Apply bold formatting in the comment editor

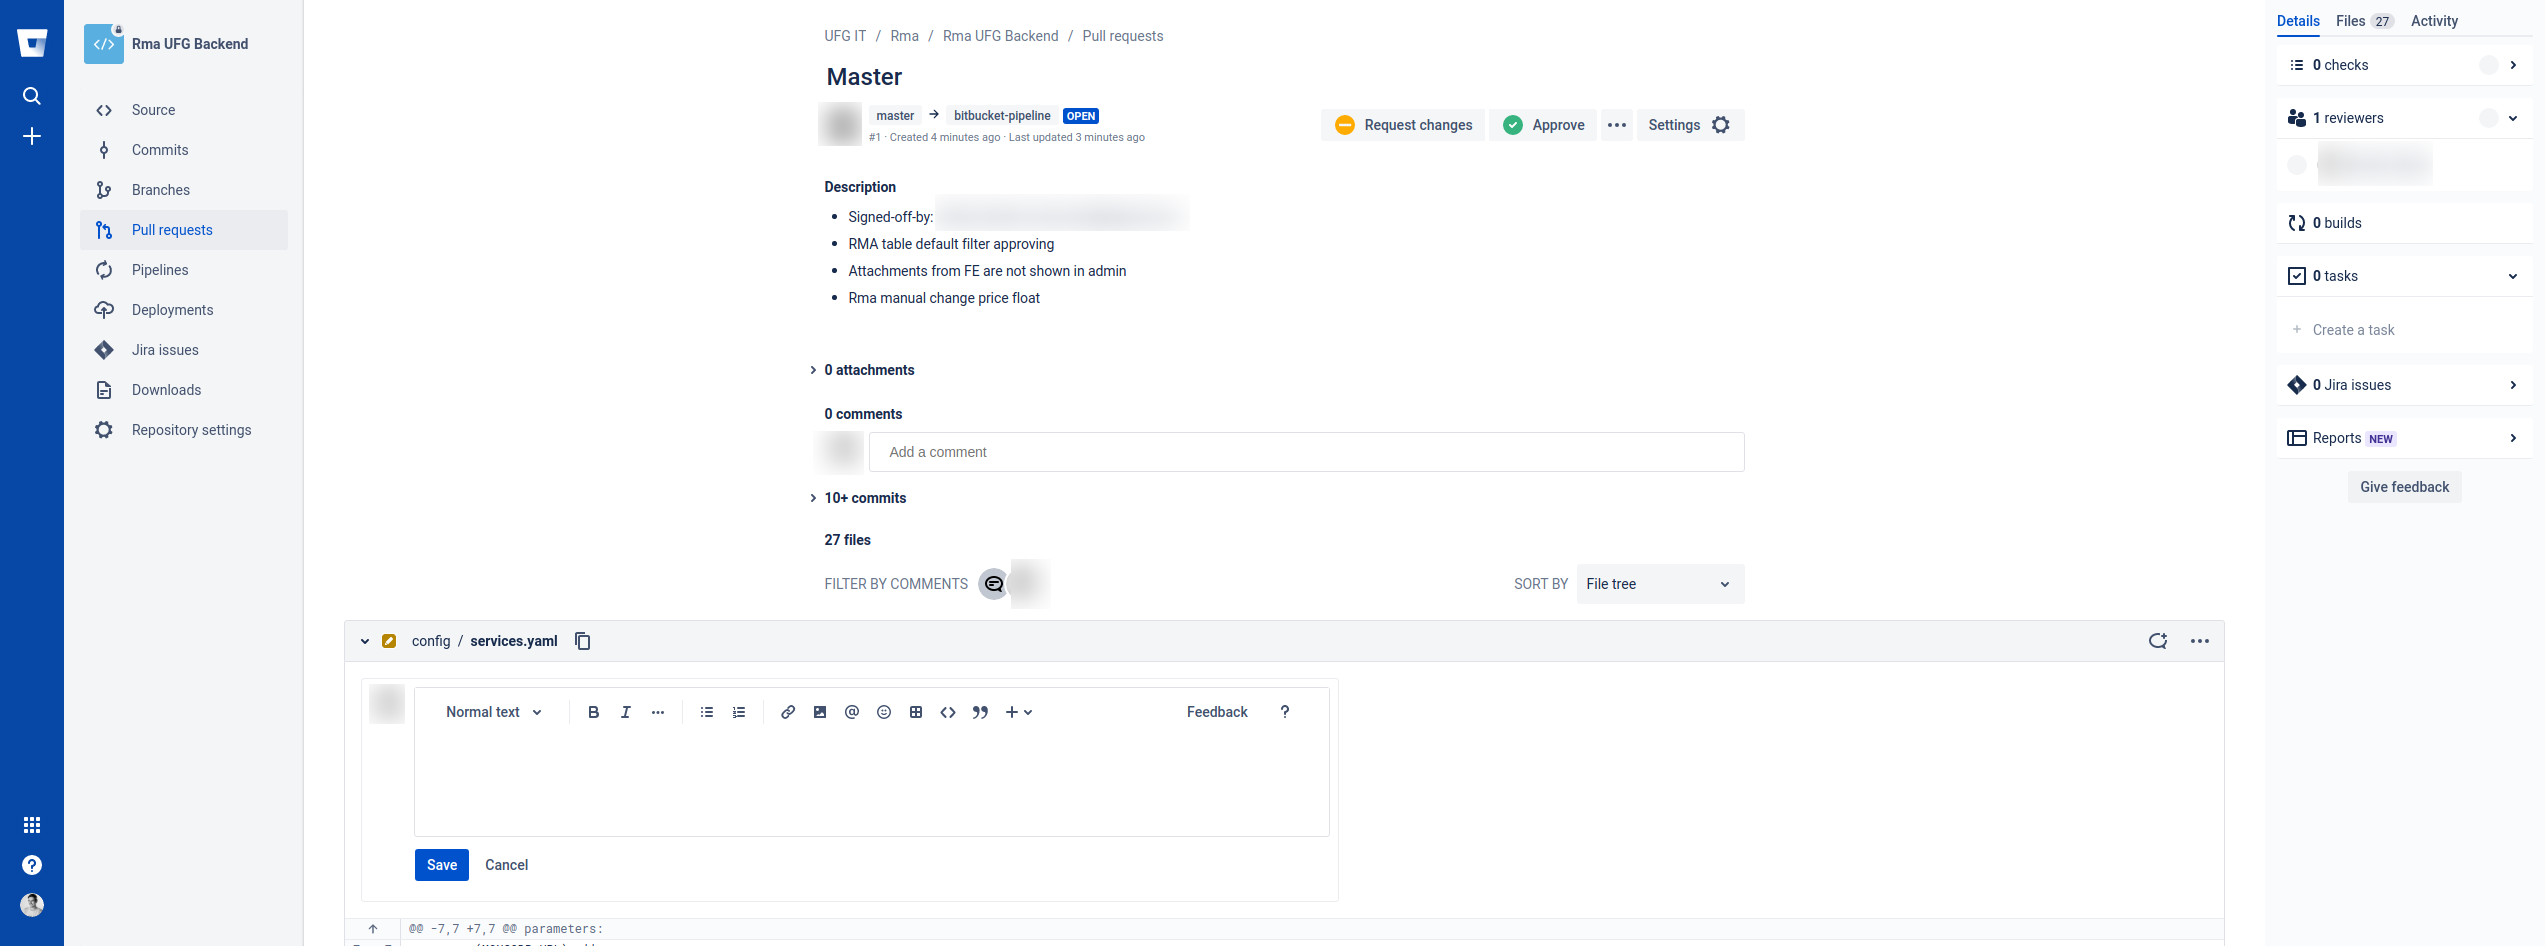click(x=593, y=712)
